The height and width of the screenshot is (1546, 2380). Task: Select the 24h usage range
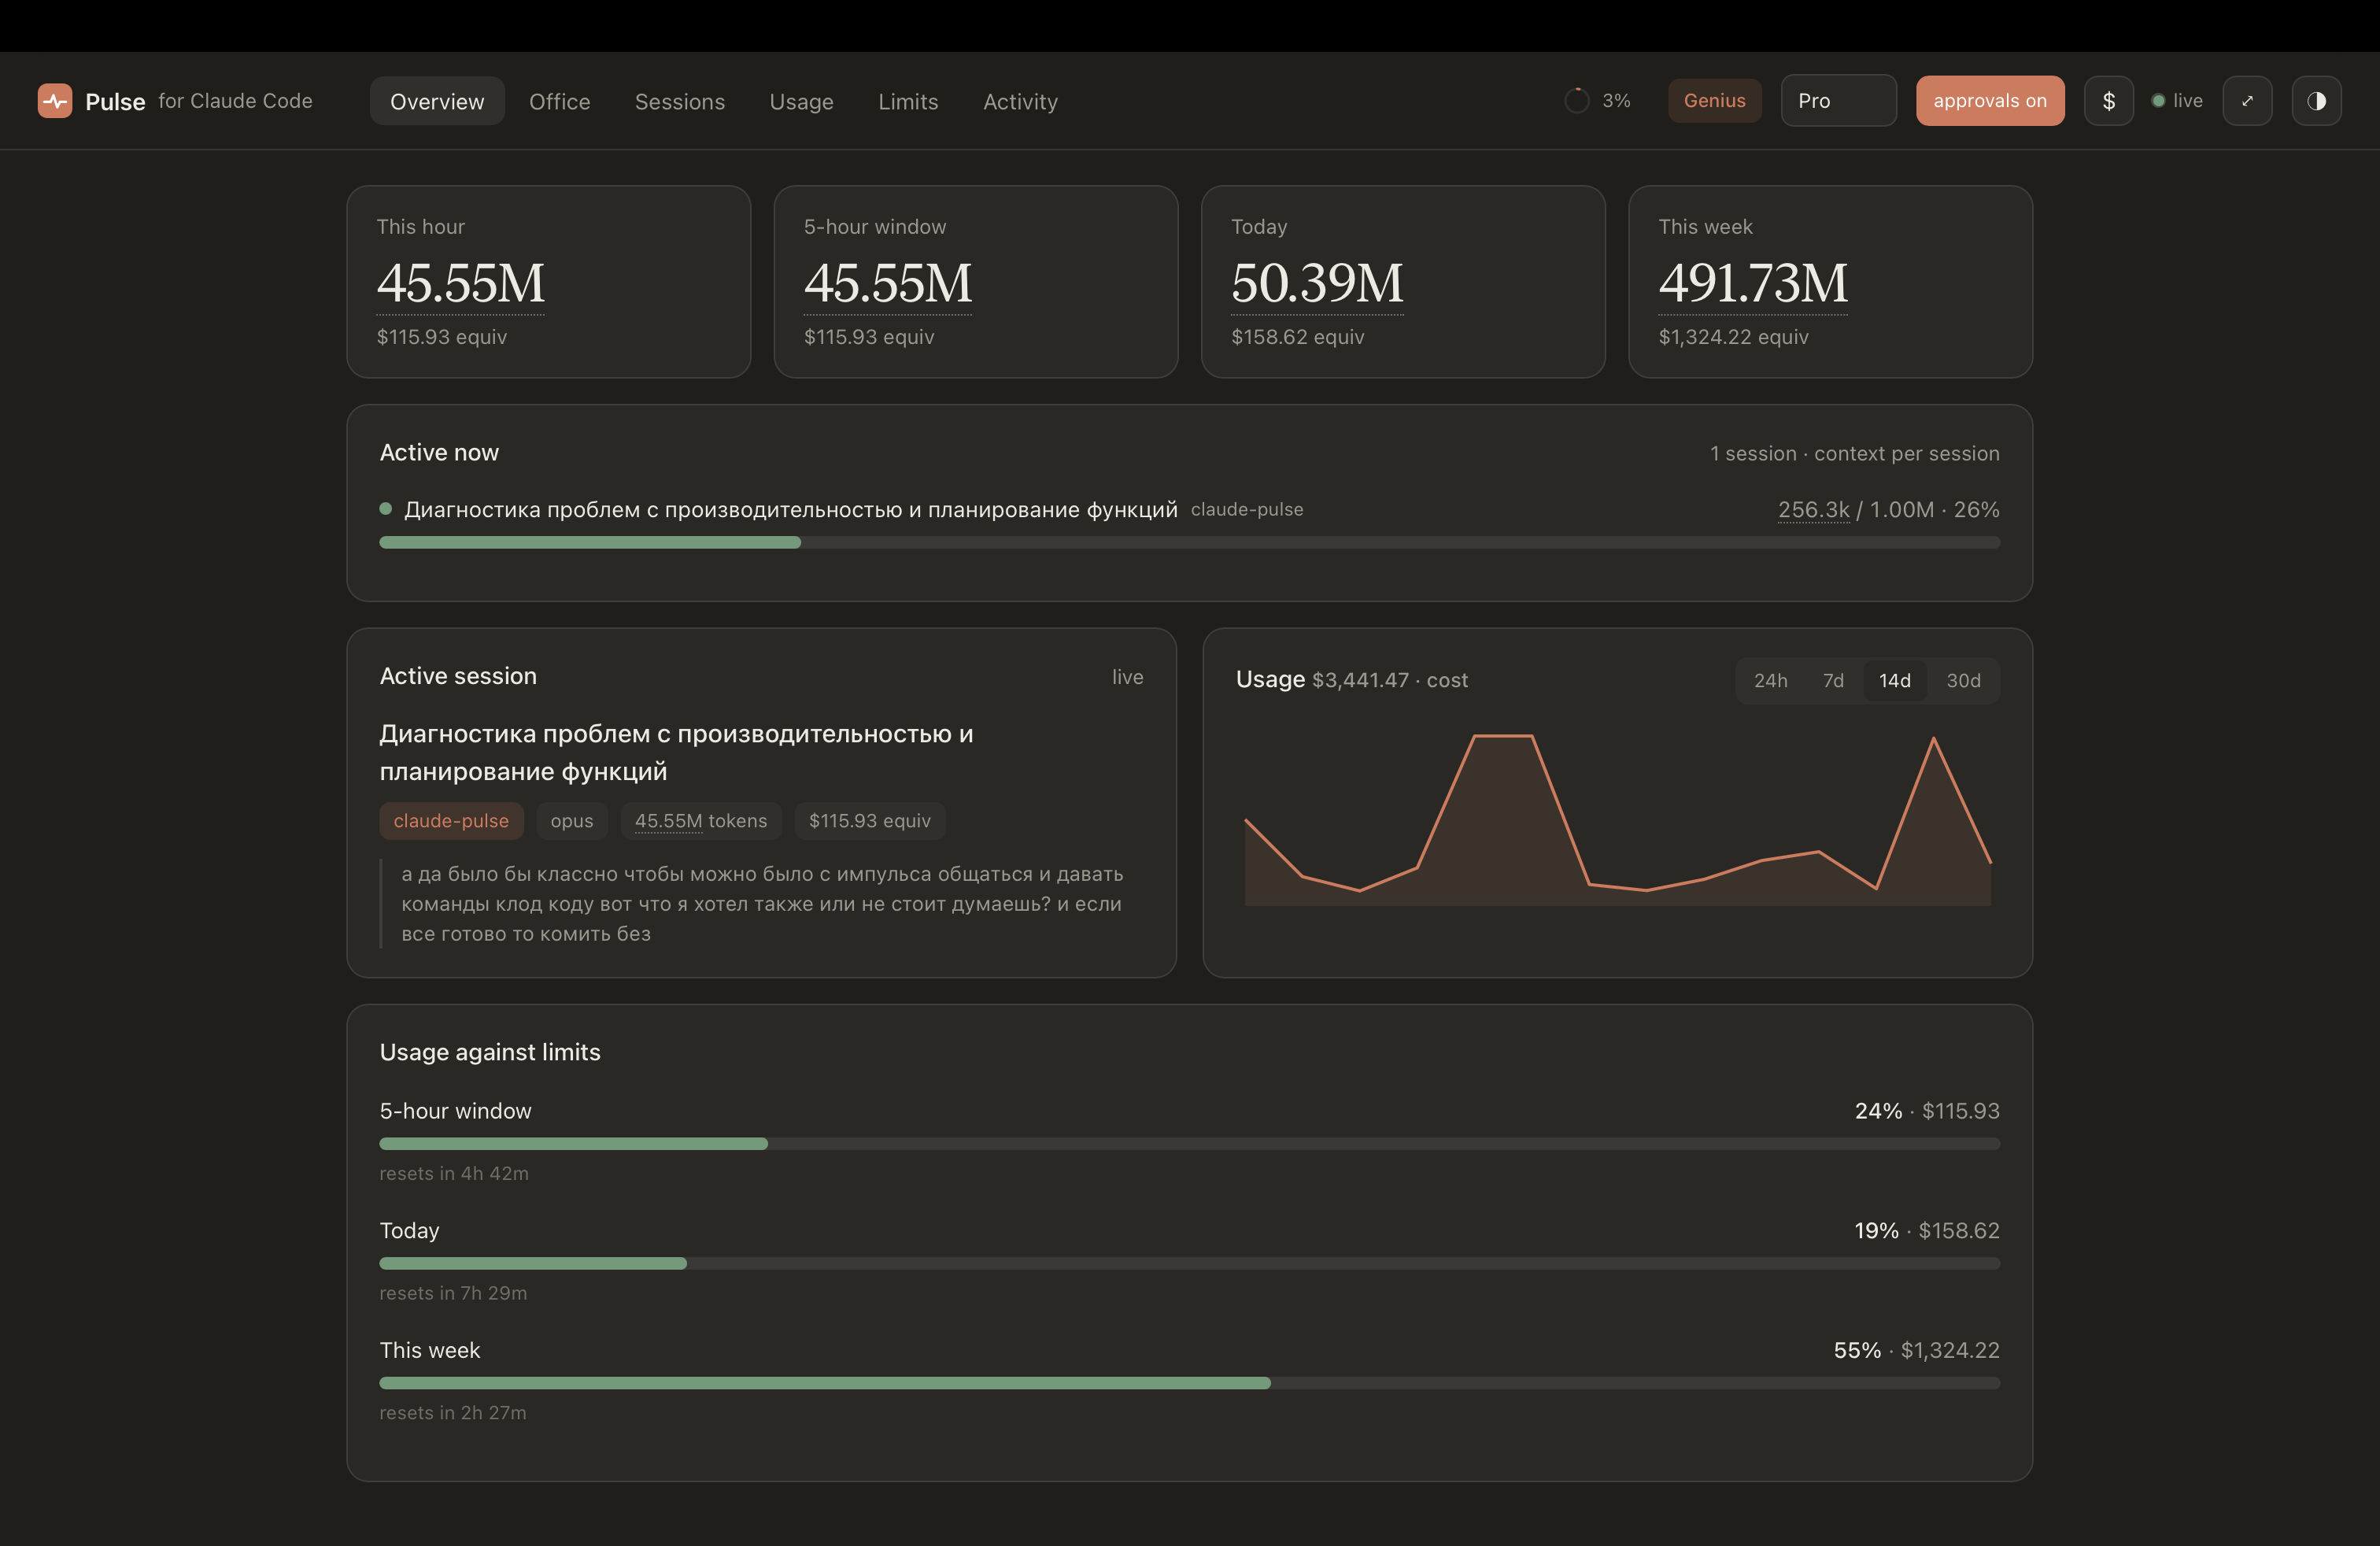coord(1770,681)
